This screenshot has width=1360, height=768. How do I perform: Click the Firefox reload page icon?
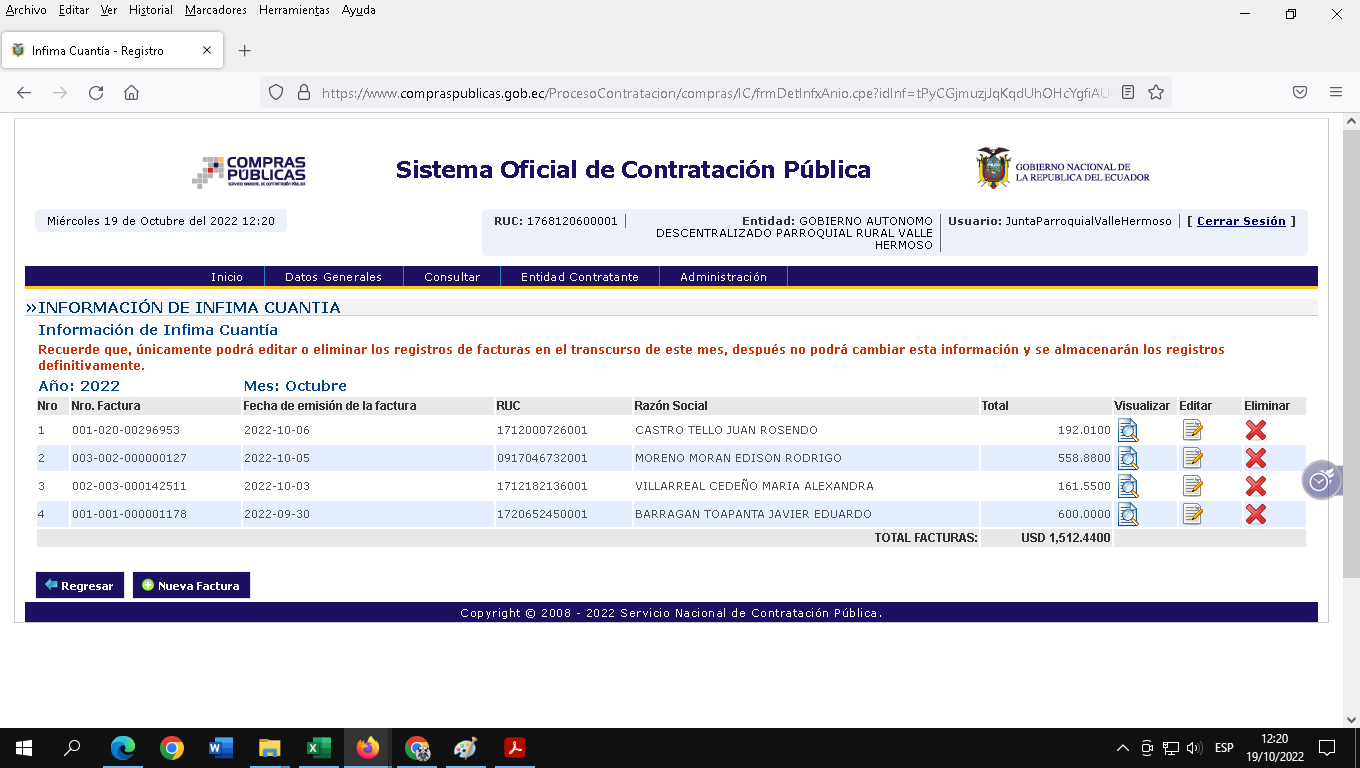pyautogui.click(x=96, y=93)
